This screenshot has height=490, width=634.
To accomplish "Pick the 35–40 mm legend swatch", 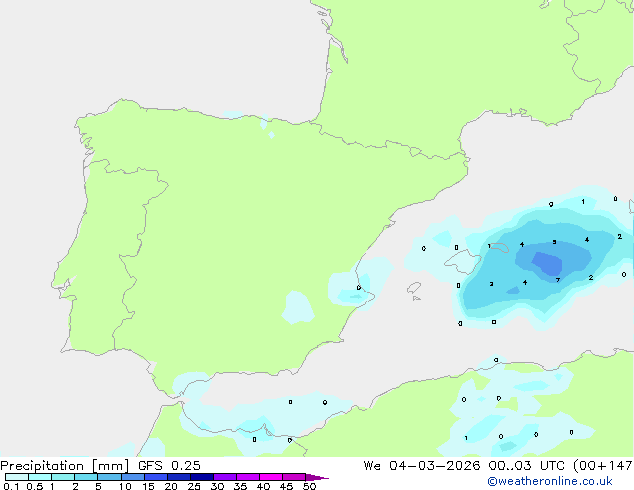I will point(248,477).
